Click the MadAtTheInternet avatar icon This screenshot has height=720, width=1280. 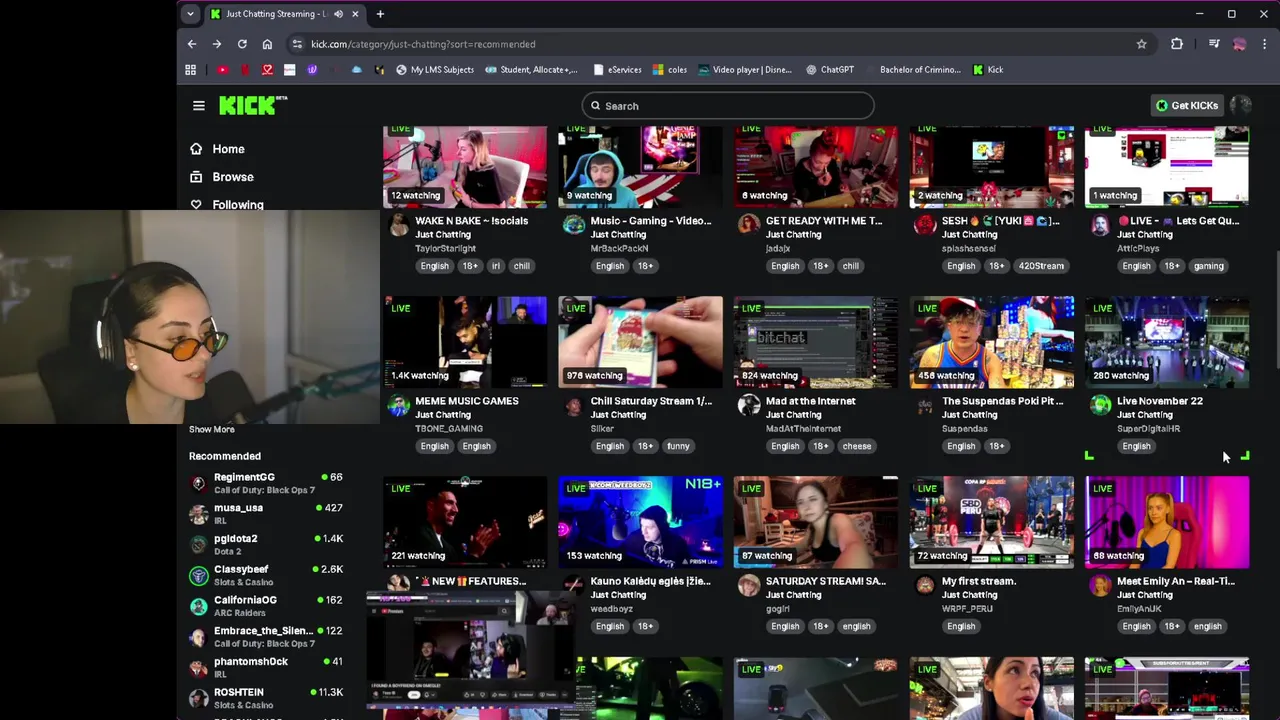749,405
